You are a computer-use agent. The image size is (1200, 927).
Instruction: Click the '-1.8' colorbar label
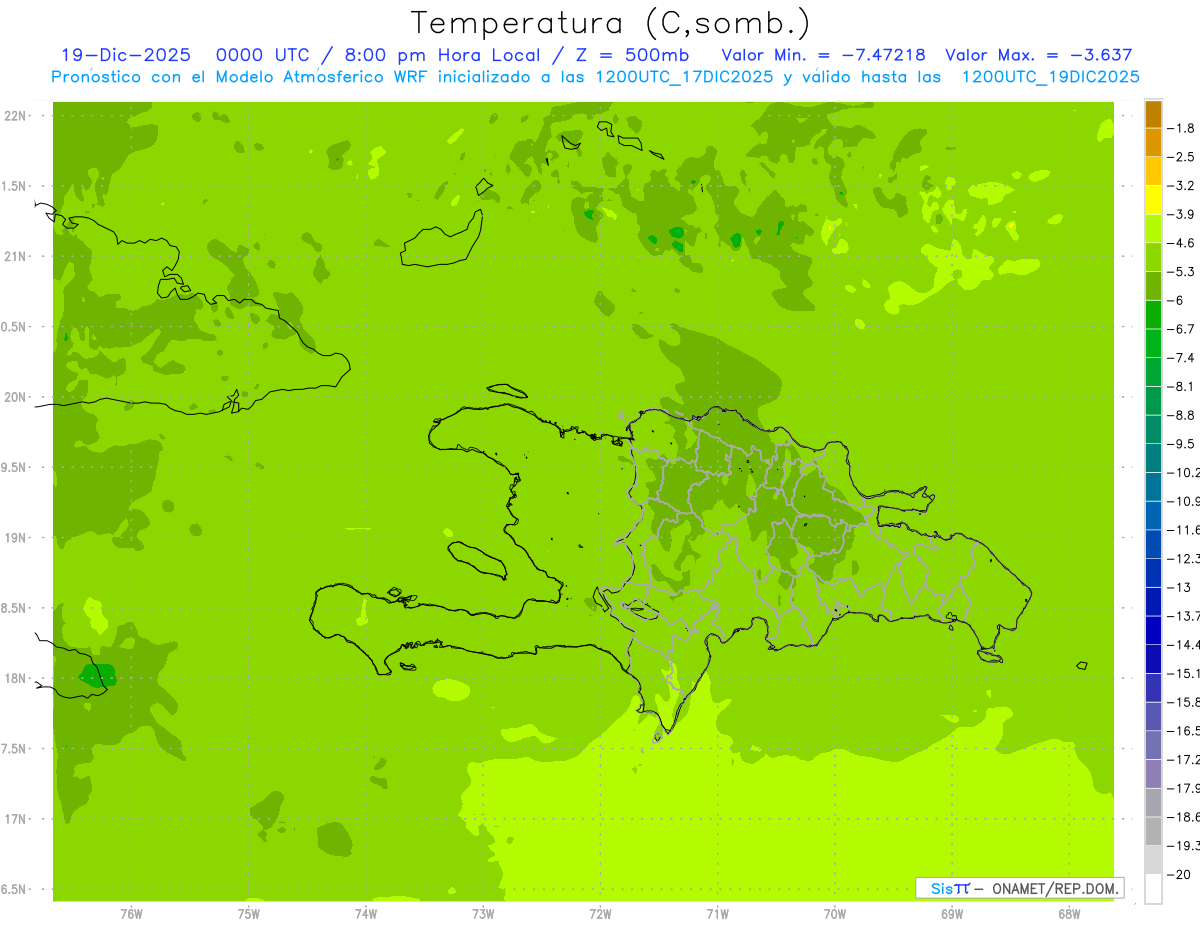[x=1181, y=128]
